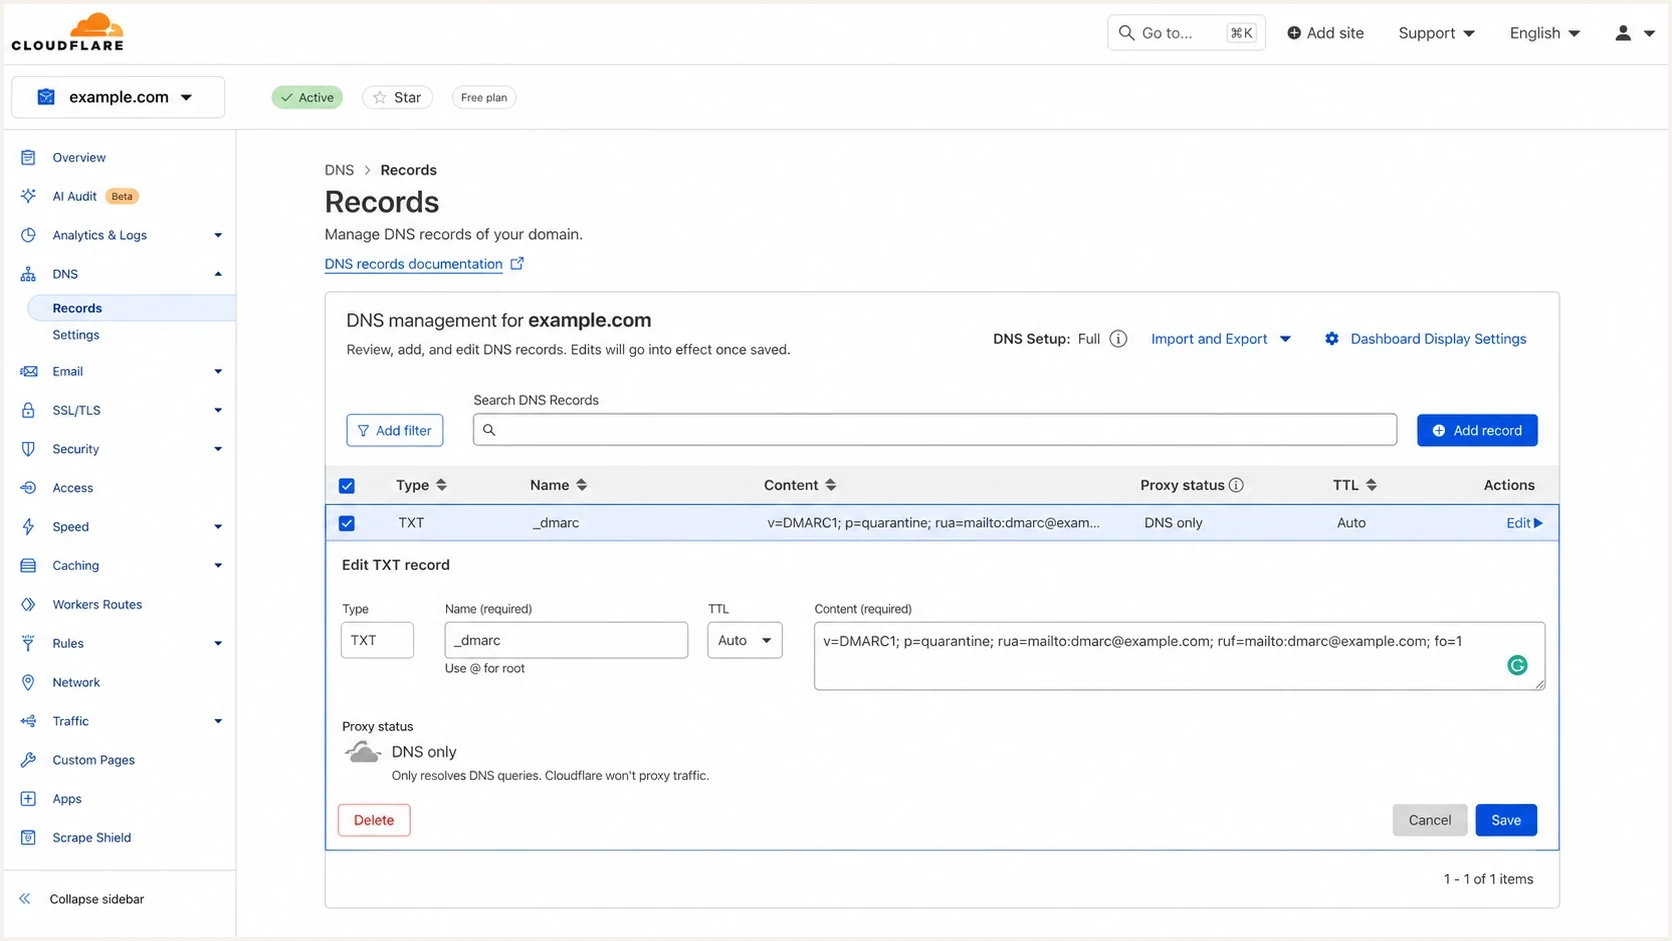Click the Apps plus-box icon

[28, 799]
